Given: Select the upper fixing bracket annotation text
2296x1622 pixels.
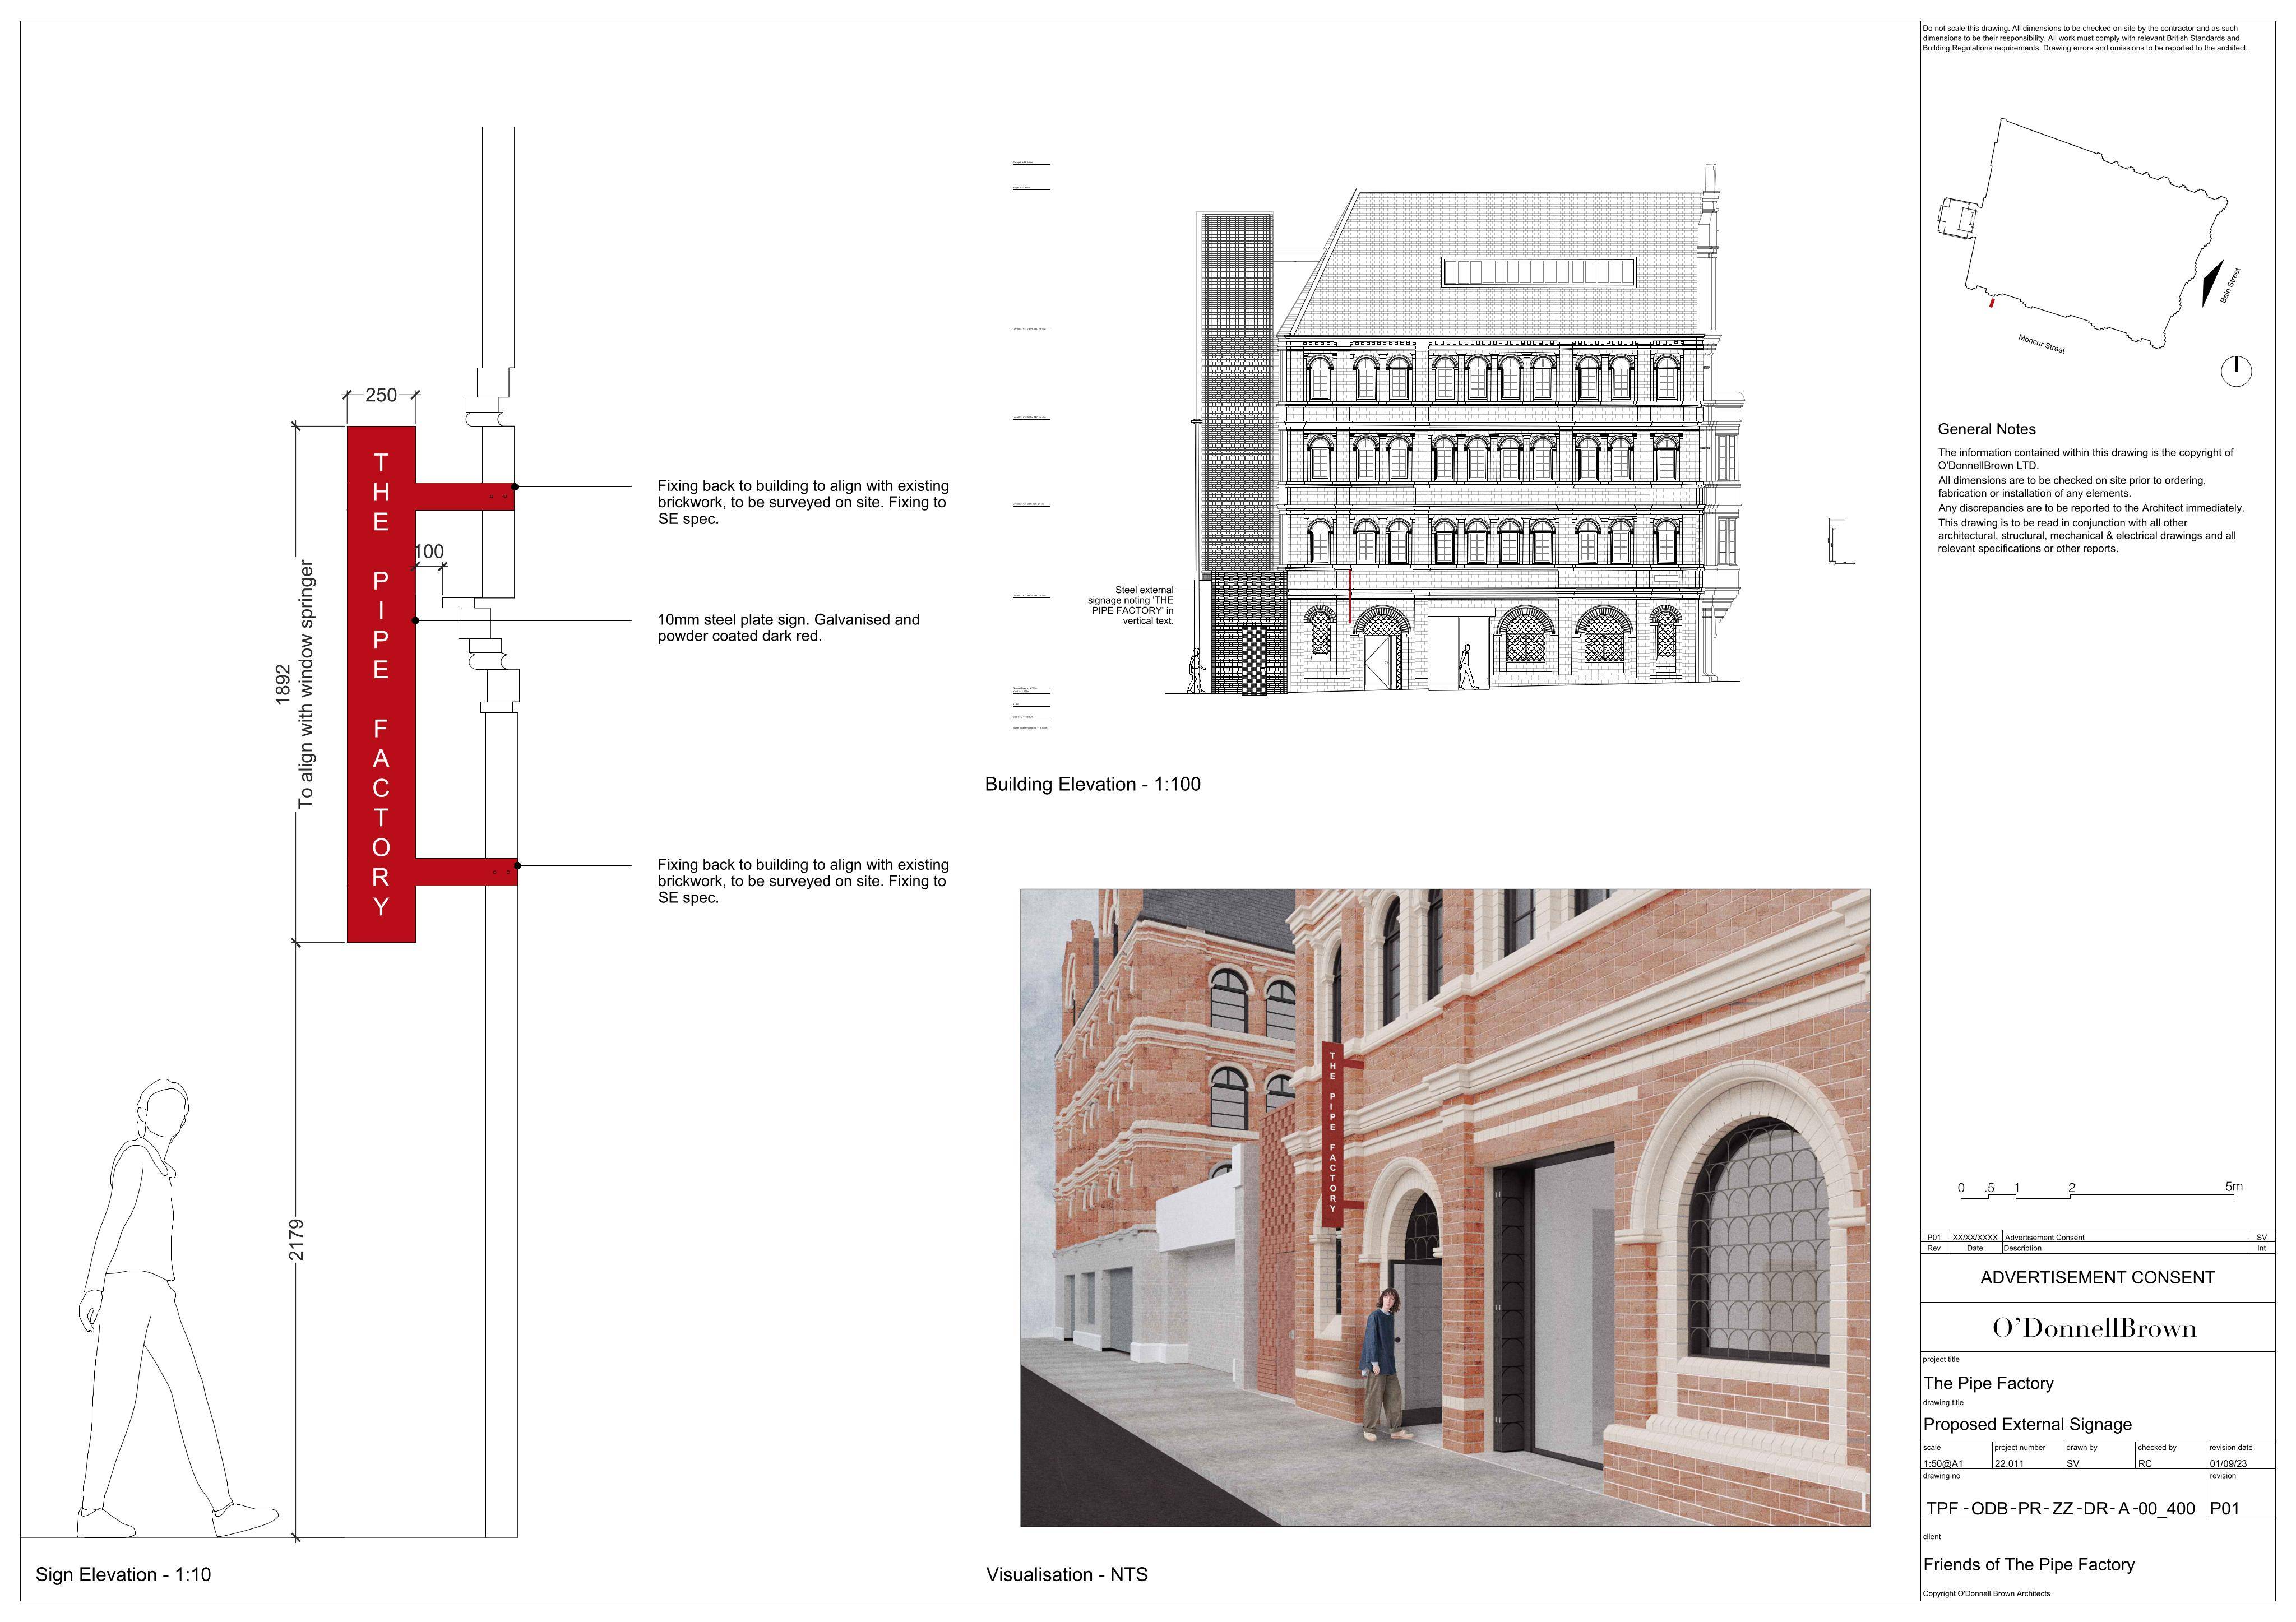Looking at the screenshot, I should point(803,502).
